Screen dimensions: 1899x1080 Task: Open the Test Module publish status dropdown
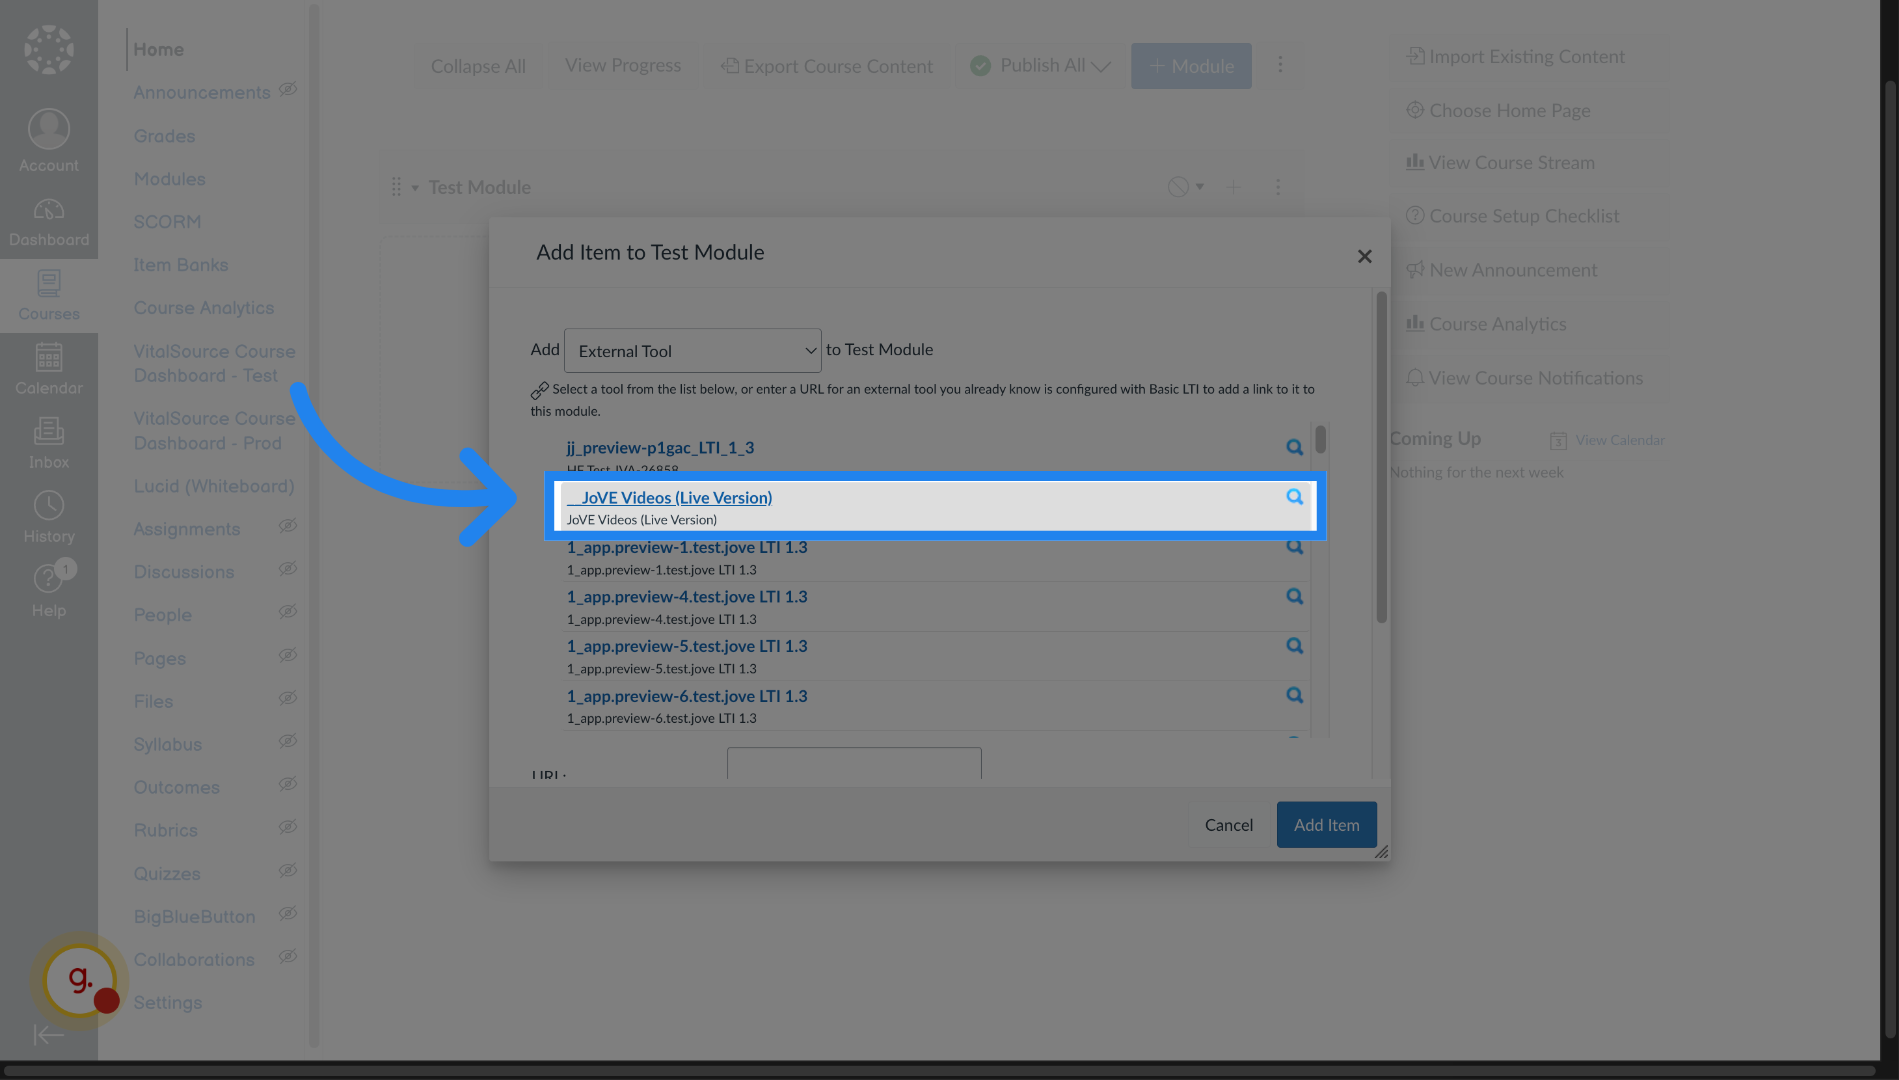pyautogui.click(x=1186, y=187)
